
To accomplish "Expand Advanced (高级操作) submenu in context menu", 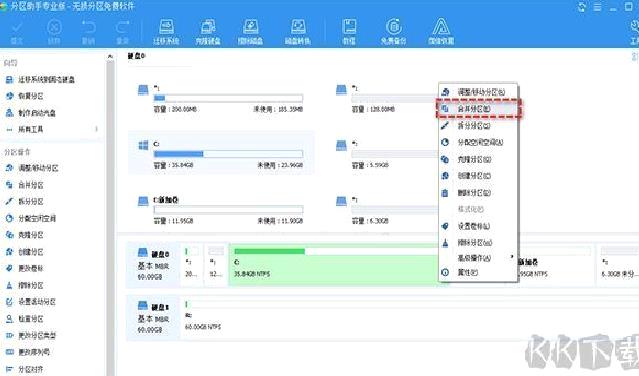I will tap(478, 258).
